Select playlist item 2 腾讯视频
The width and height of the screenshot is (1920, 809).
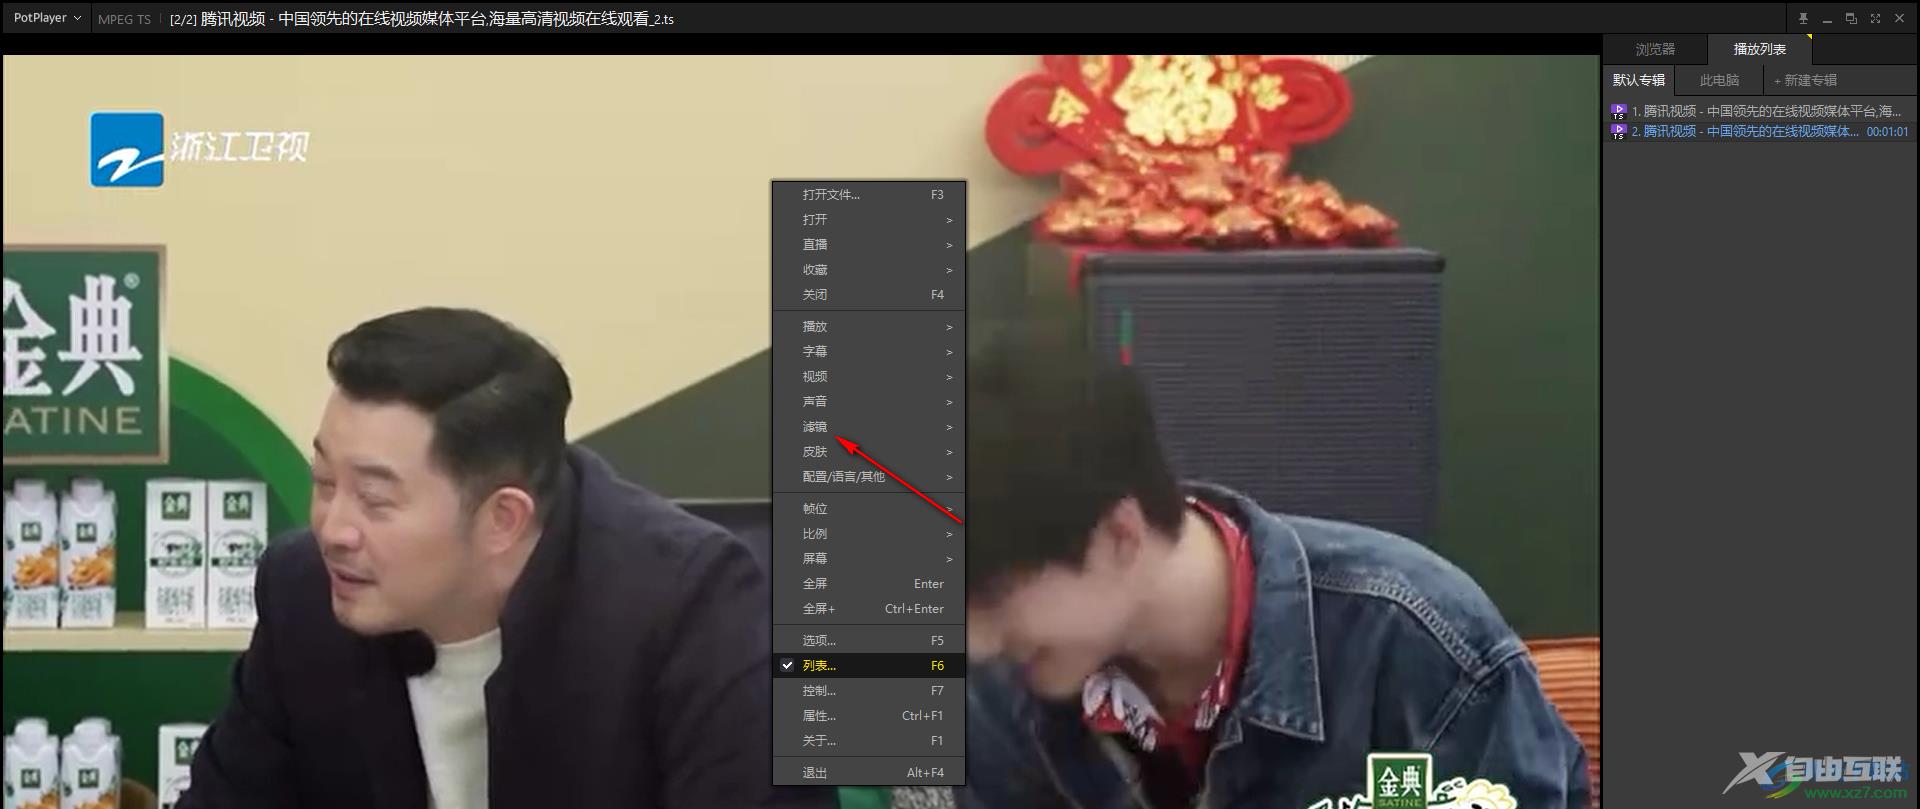(1759, 131)
